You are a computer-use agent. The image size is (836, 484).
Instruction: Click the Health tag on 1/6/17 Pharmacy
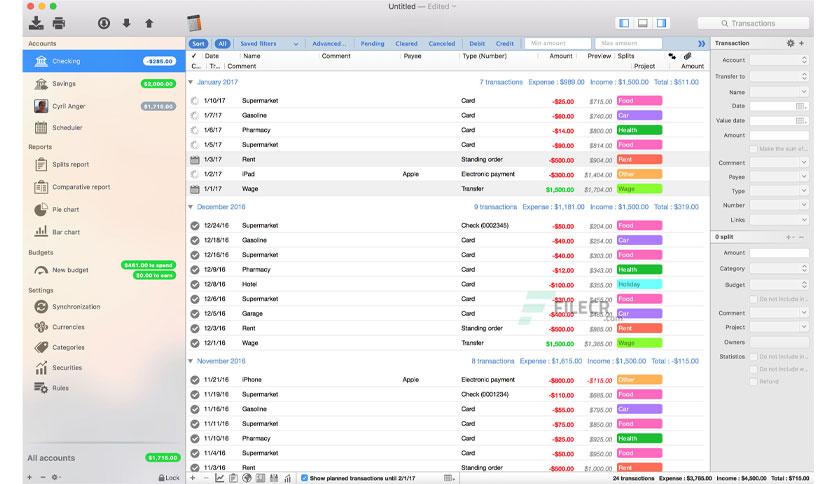pos(639,130)
